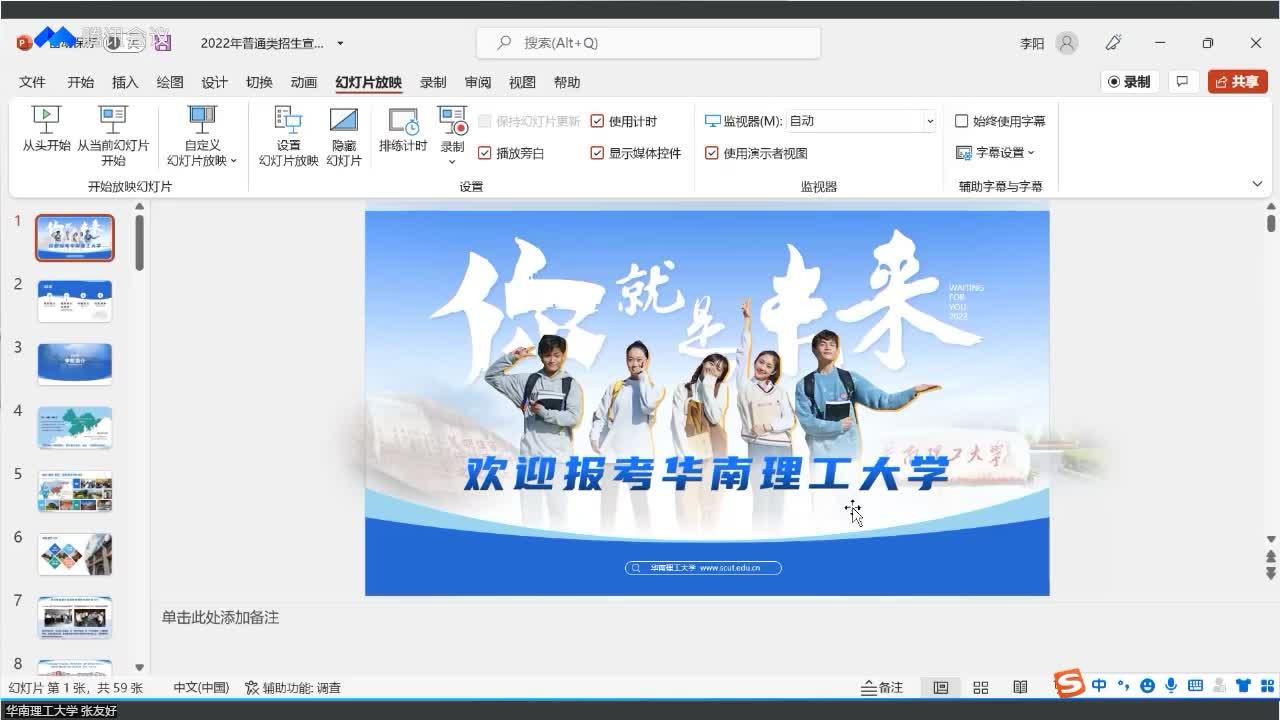Switch to the Review (审阅) tab

[x=478, y=82]
